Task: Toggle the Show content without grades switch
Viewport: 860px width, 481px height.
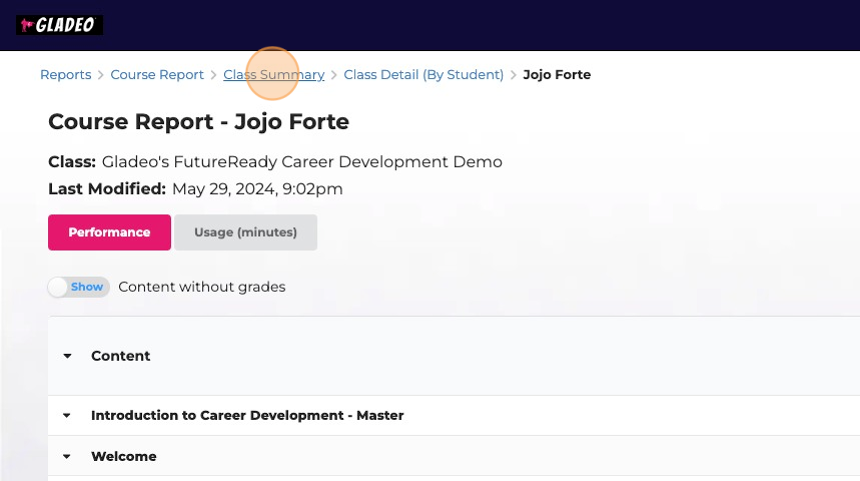Action: point(78,287)
